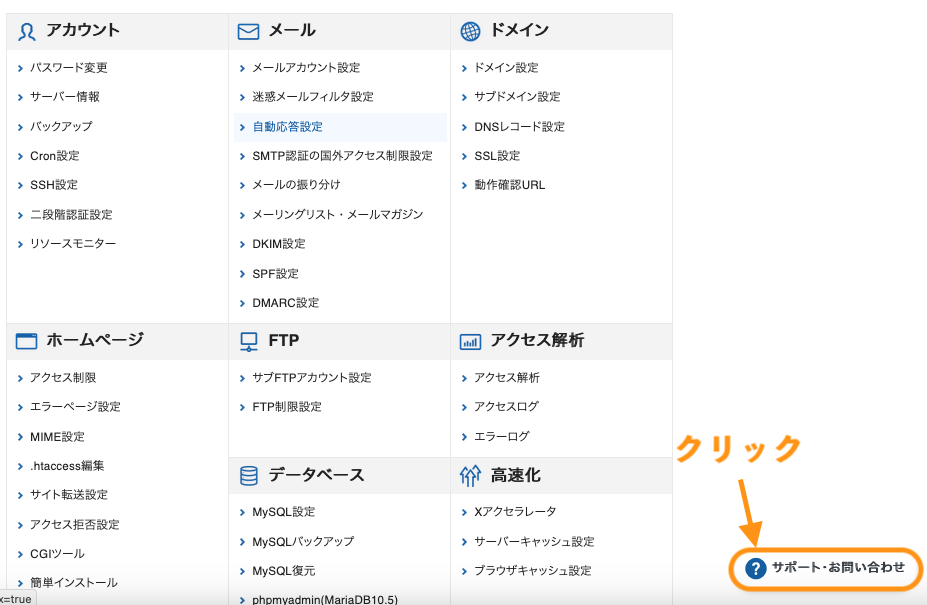Open サブFTPアカウント設定

pyautogui.click(x=311, y=378)
